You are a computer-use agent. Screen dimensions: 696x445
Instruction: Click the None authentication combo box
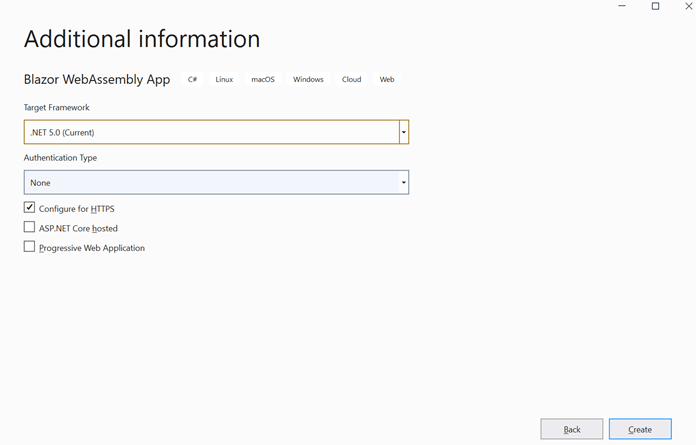(210, 183)
